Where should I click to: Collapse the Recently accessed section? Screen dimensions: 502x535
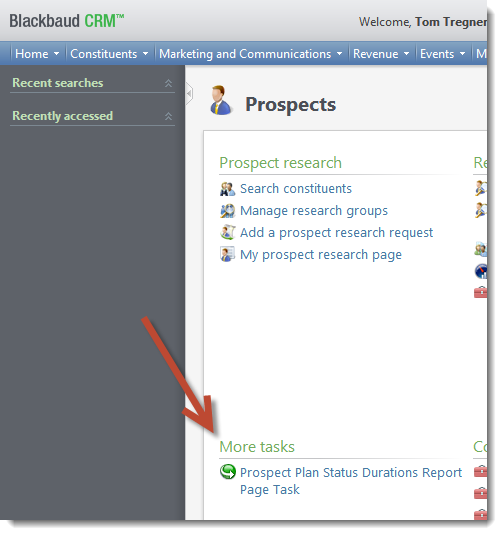pyautogui.click(x=168, y=116)
